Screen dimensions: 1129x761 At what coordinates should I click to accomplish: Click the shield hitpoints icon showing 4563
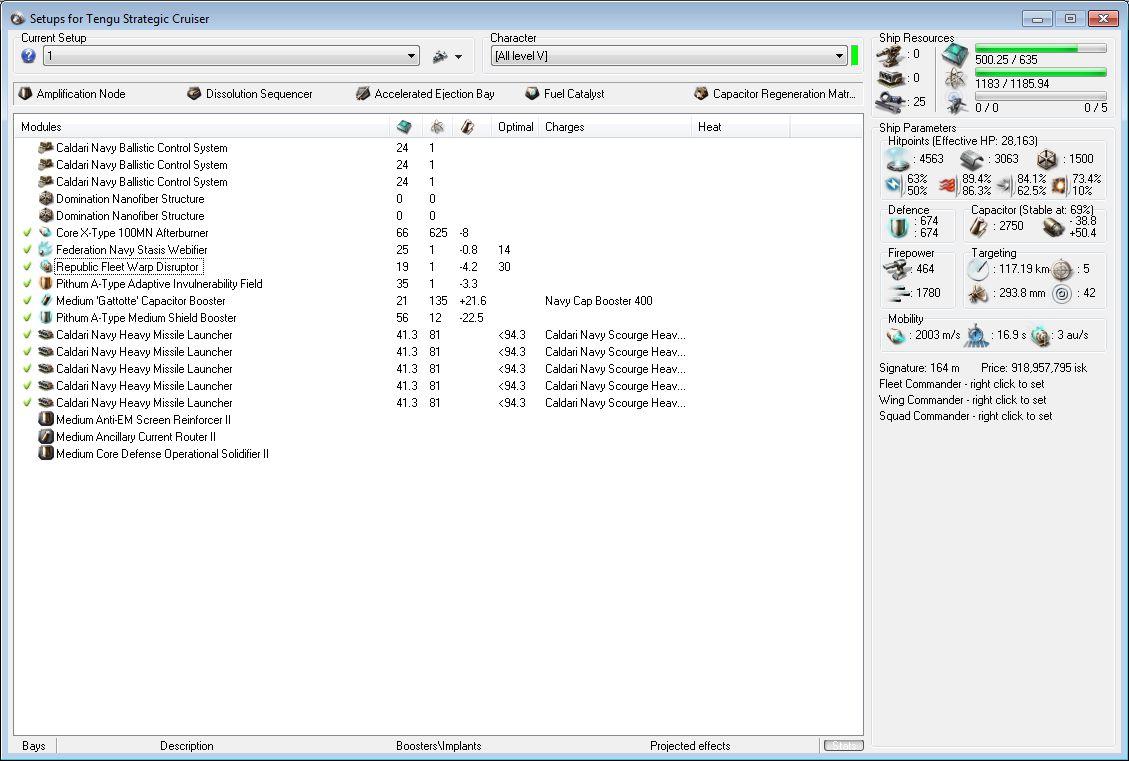pyautogui.click(x=898, y=158)
